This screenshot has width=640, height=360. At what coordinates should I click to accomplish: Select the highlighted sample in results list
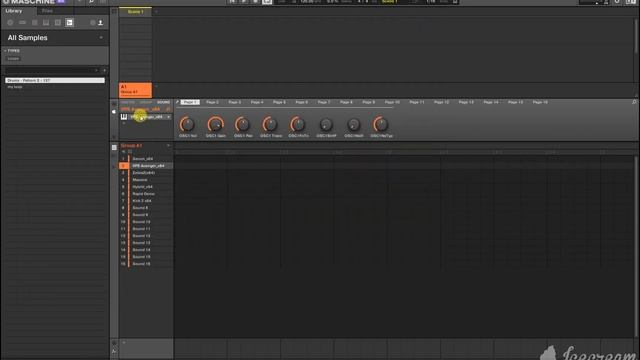coord(55,80)
